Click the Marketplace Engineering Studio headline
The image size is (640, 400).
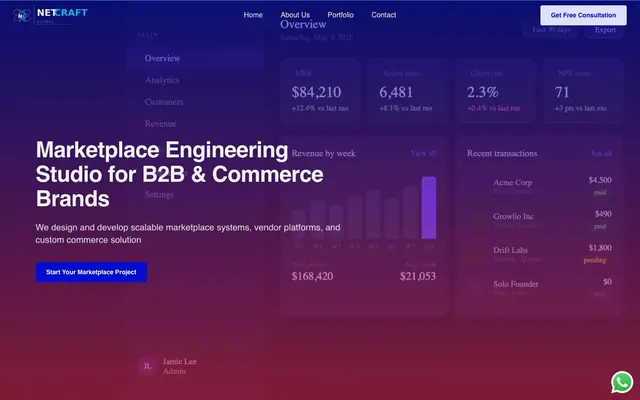tap(180, 174)
